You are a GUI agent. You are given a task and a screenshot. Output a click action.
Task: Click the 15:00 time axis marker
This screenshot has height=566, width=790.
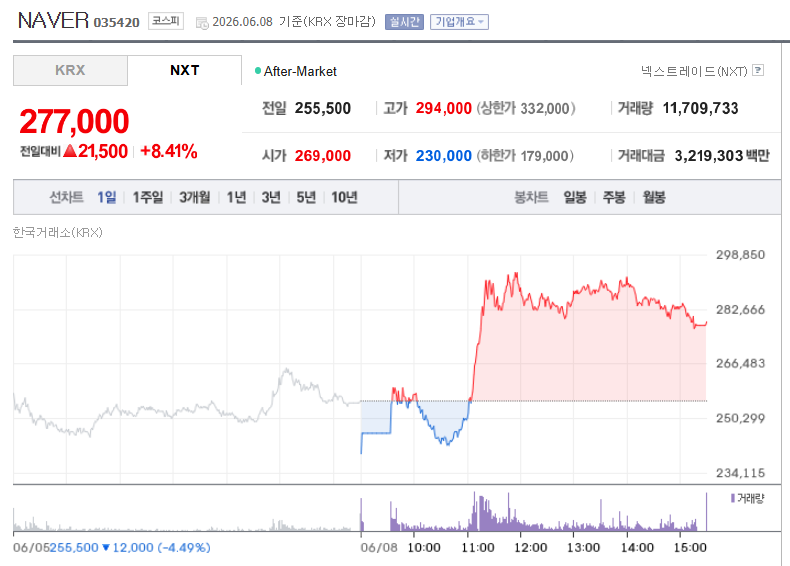pyautogui.click(x=690, y=547)
